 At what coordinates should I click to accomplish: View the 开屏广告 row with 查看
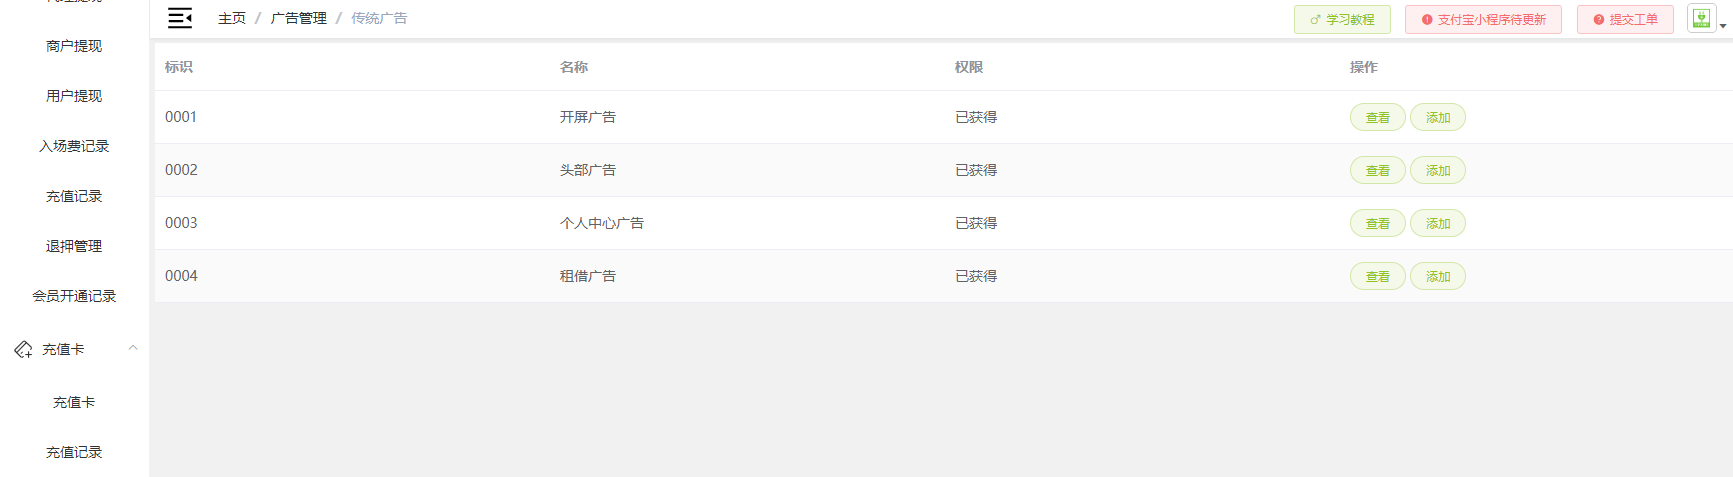[x=1378, y=117]
